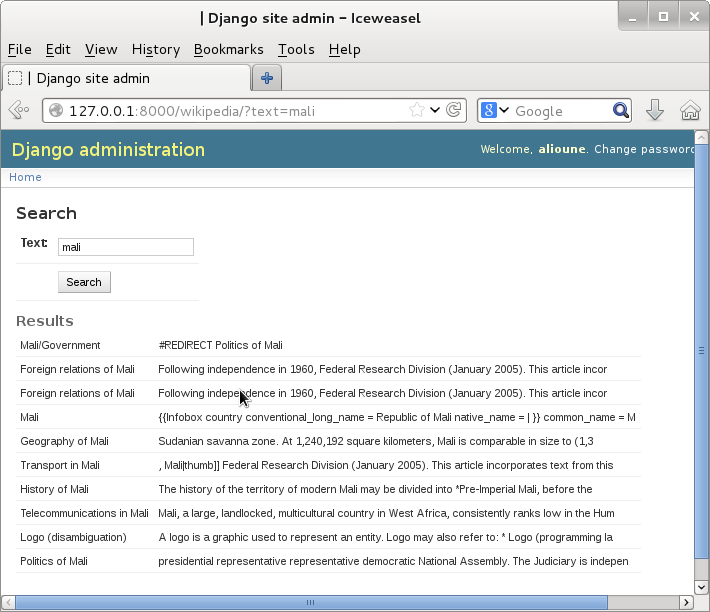
Task: Click the browser back arrow button
Action: pos(19,110)
